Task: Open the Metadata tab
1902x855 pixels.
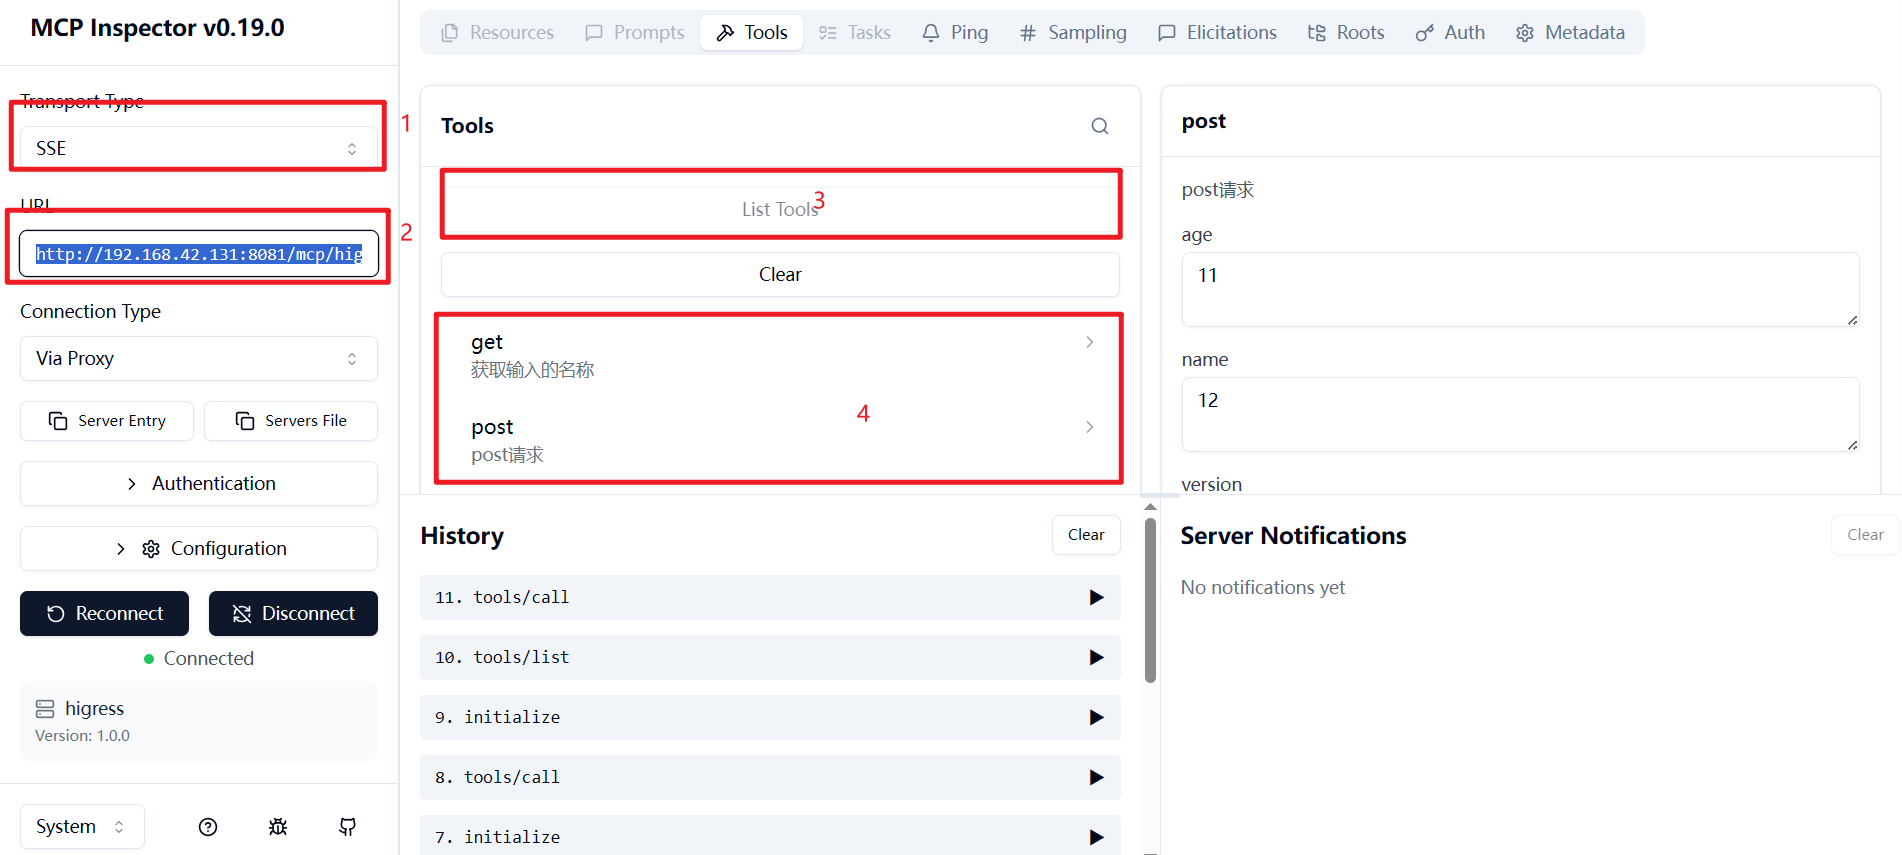Action: click(1570, 33)
